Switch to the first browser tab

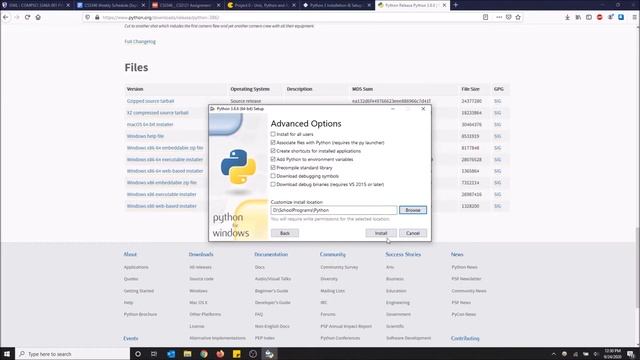(x=36, y=5)
